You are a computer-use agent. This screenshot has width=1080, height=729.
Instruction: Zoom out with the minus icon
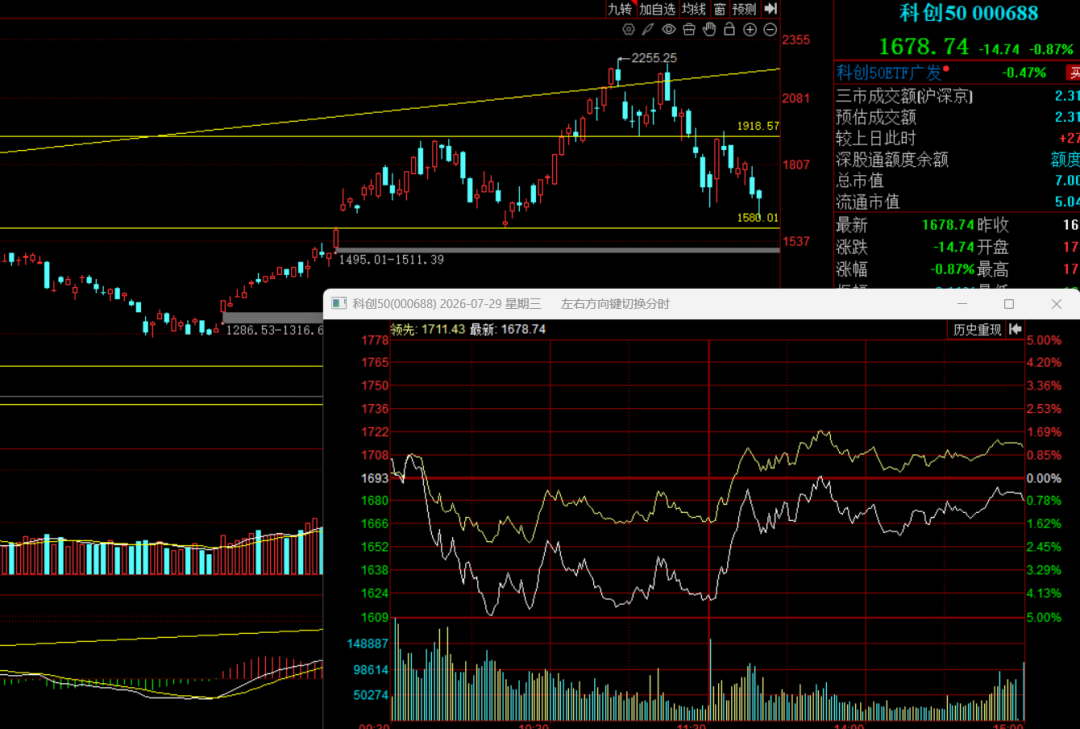click(x=771, y=30)
